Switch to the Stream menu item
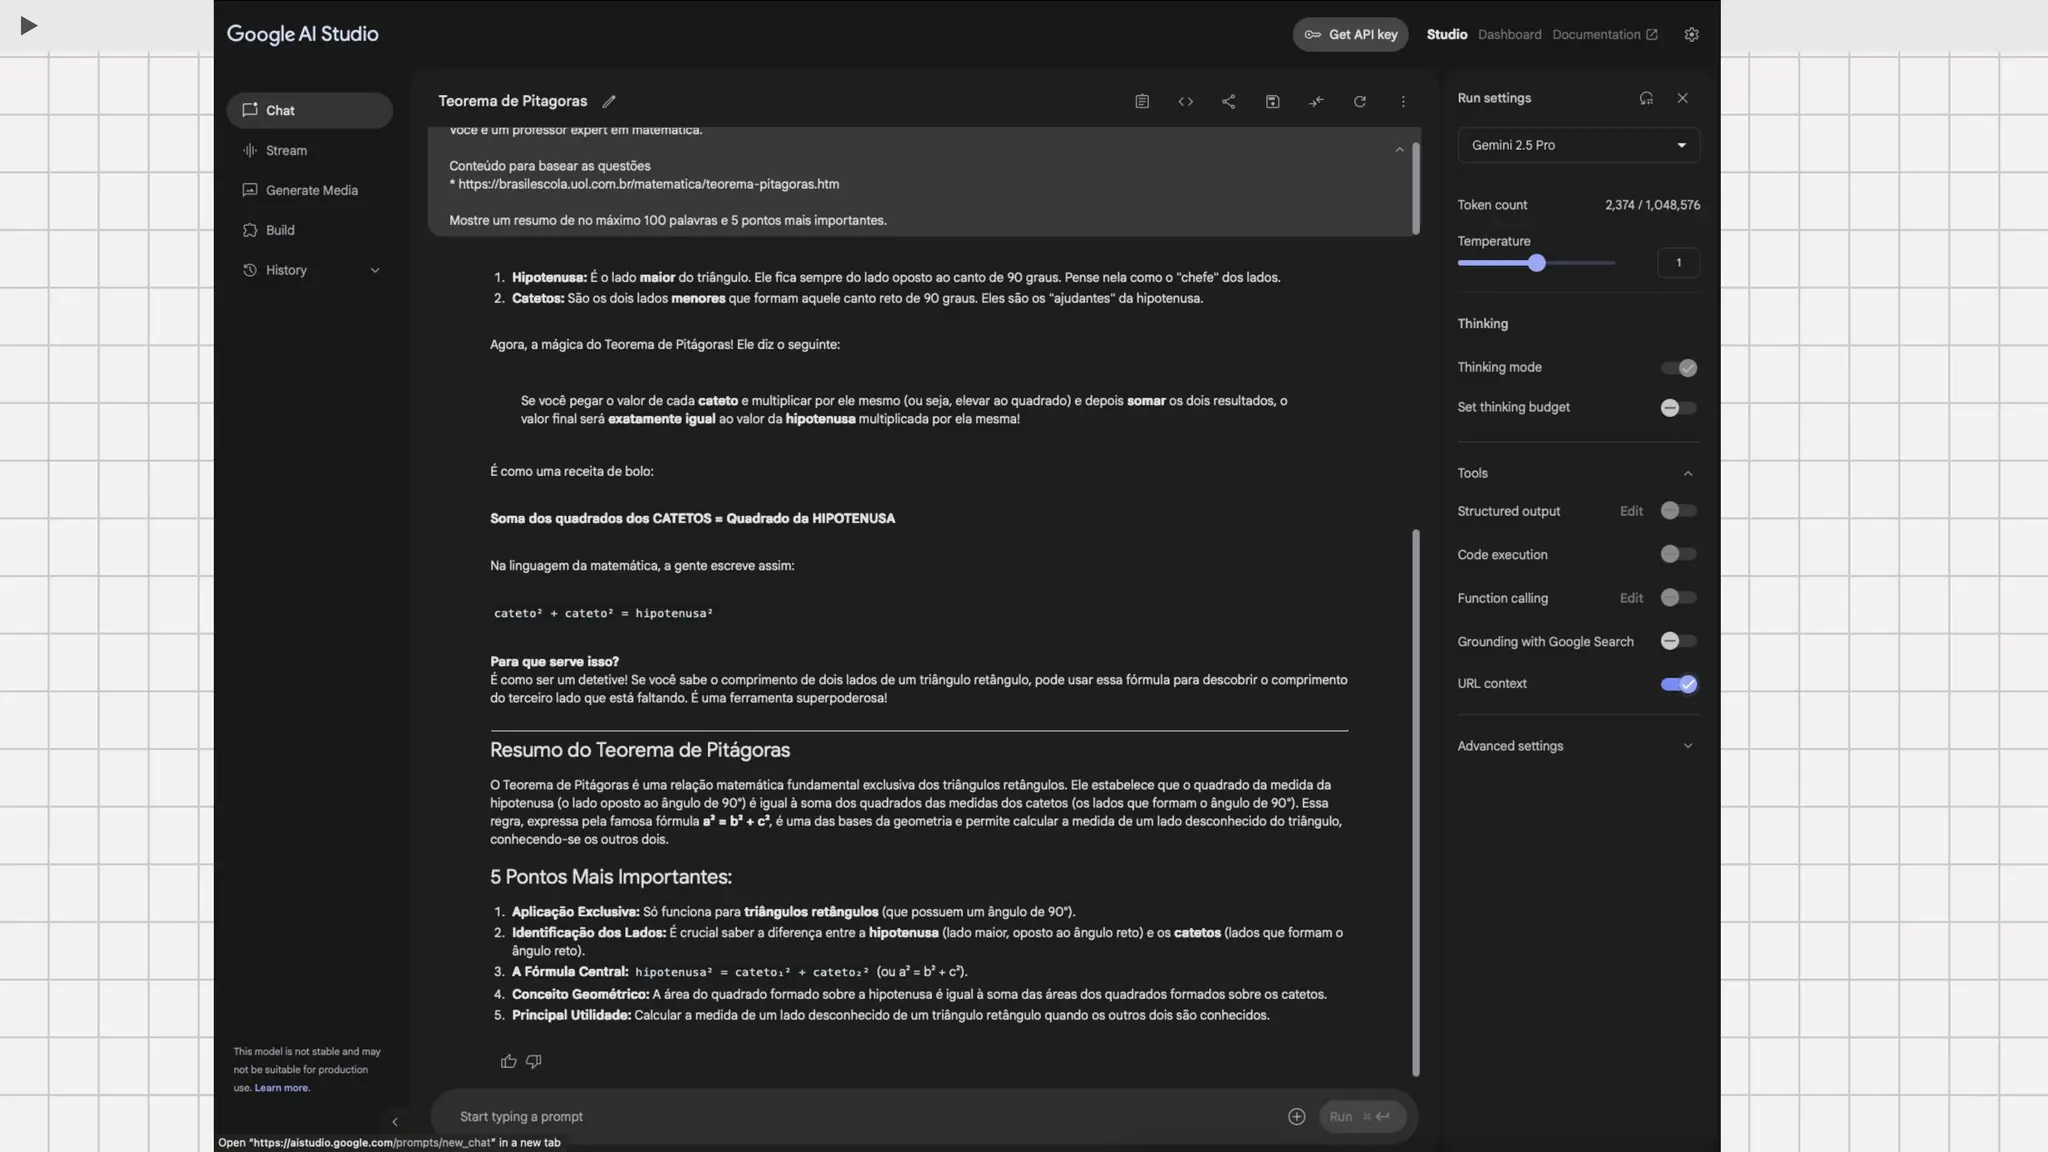Screen dimensions: 2048x1152 [286, 150]
